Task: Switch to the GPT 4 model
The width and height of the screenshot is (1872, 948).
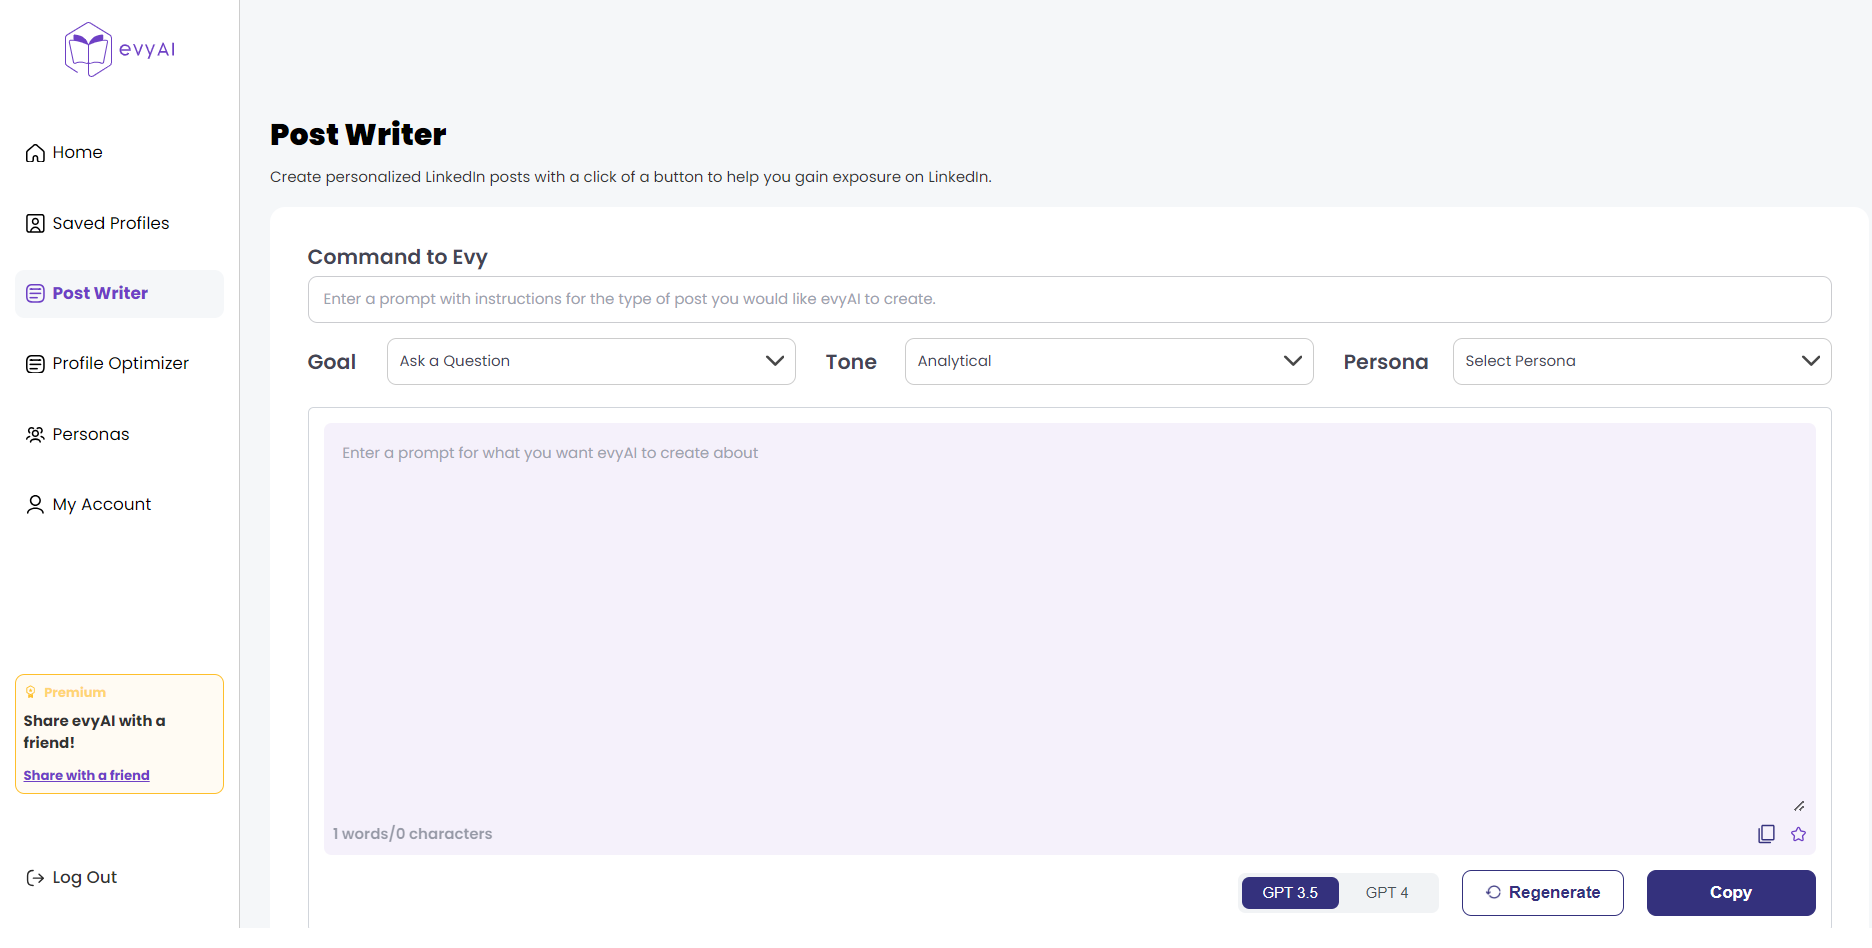Action: pyautogui.click(x=1387, y=892)
